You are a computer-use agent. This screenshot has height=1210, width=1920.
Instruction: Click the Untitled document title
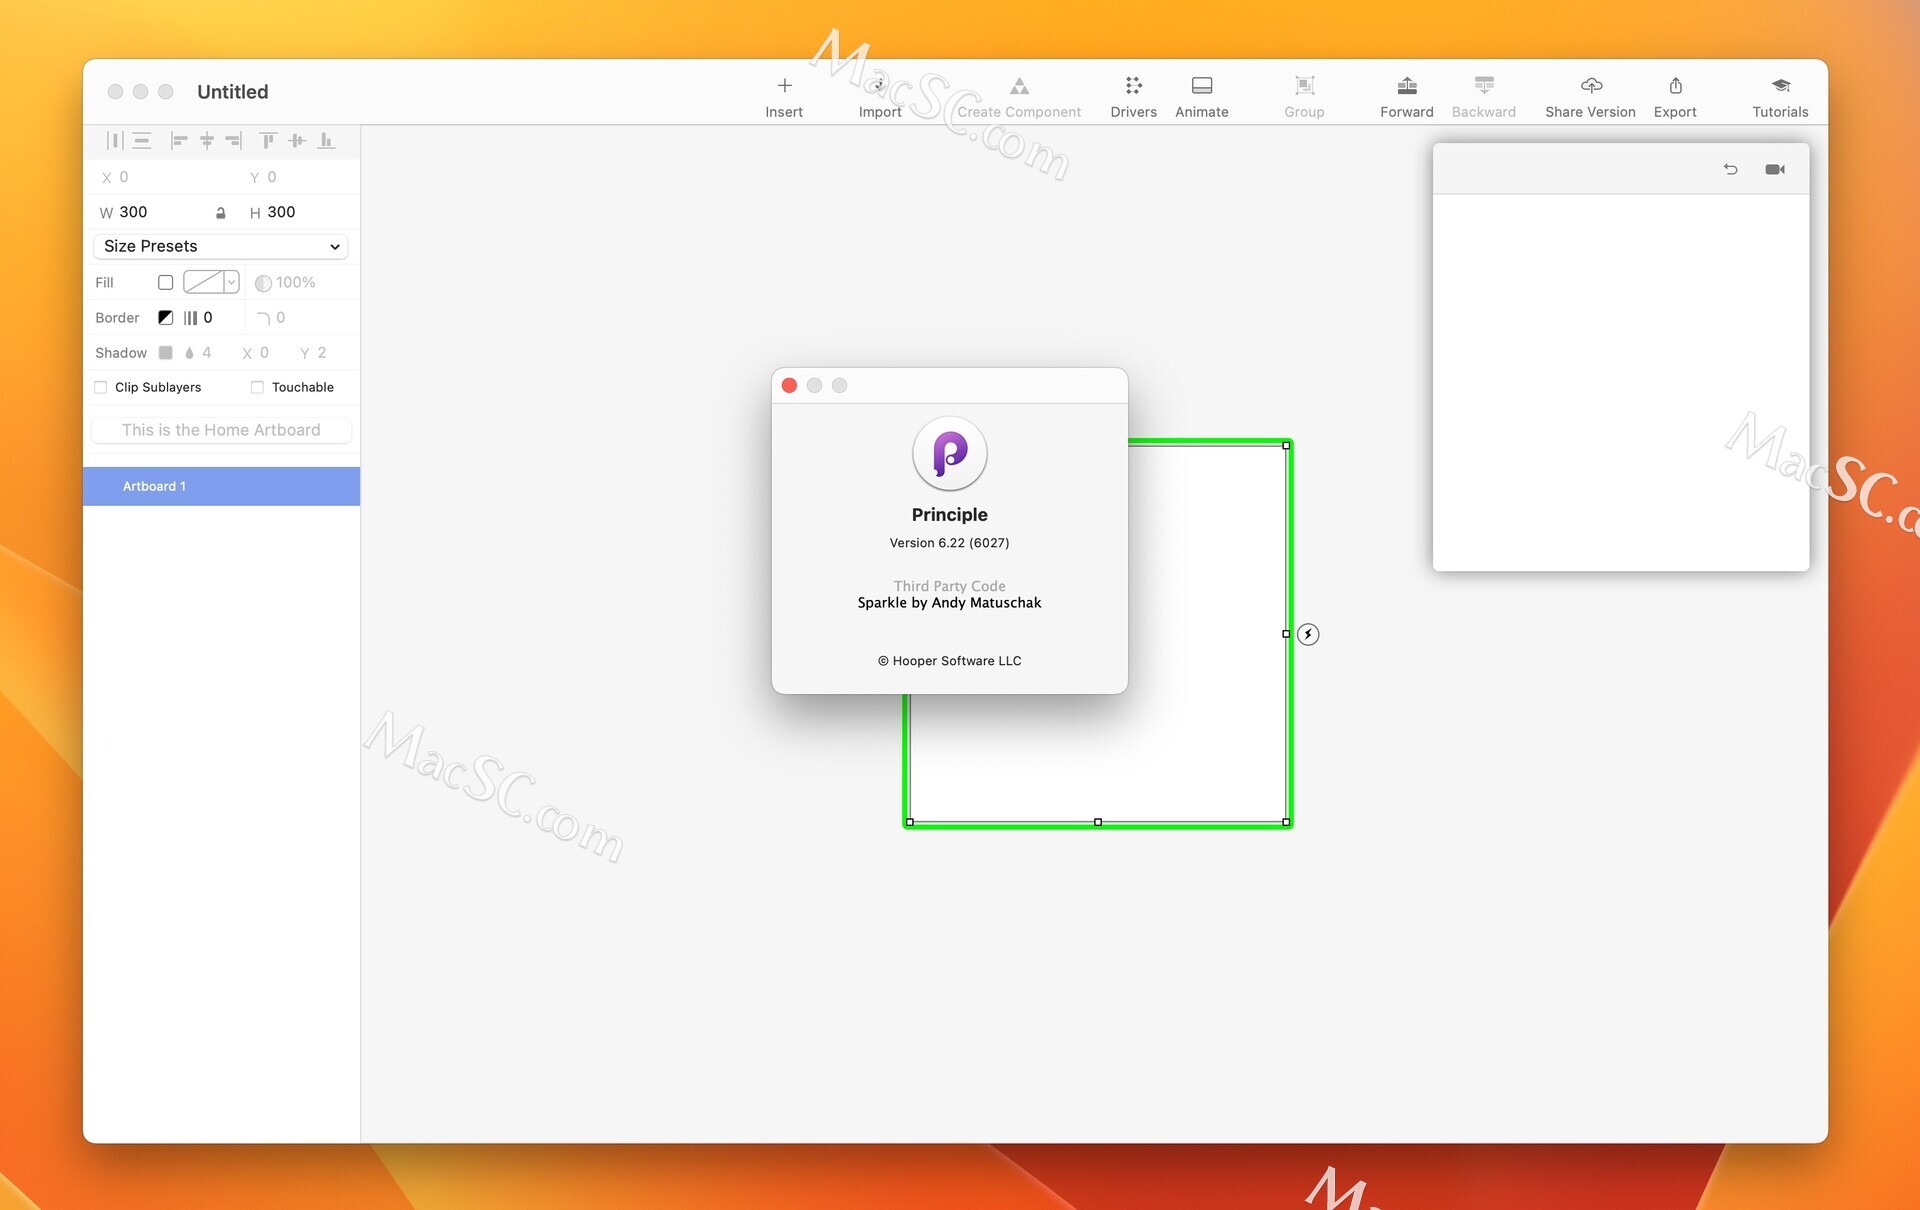click(233, 92)
